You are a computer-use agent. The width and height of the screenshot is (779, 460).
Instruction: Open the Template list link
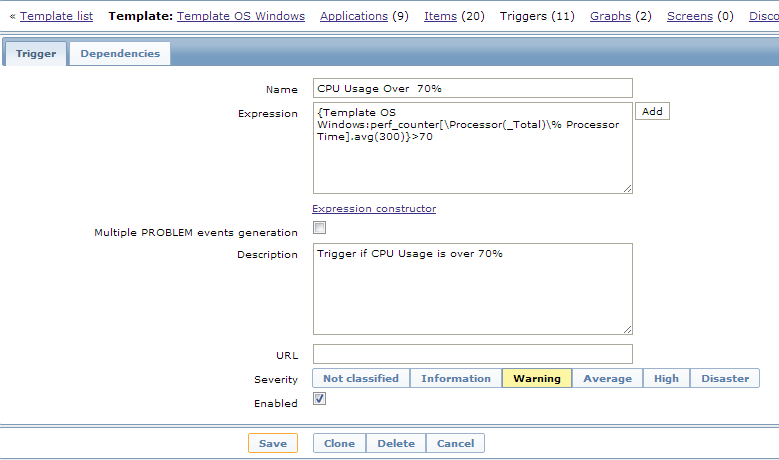click(56, 16)
